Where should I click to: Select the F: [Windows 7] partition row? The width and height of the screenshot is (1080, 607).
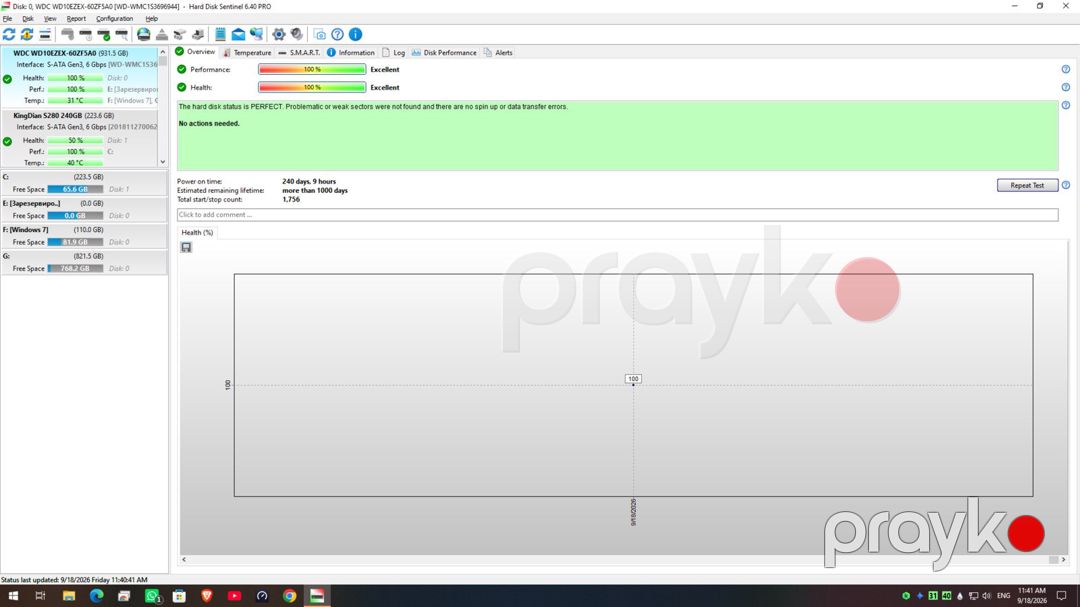[84, 236]
